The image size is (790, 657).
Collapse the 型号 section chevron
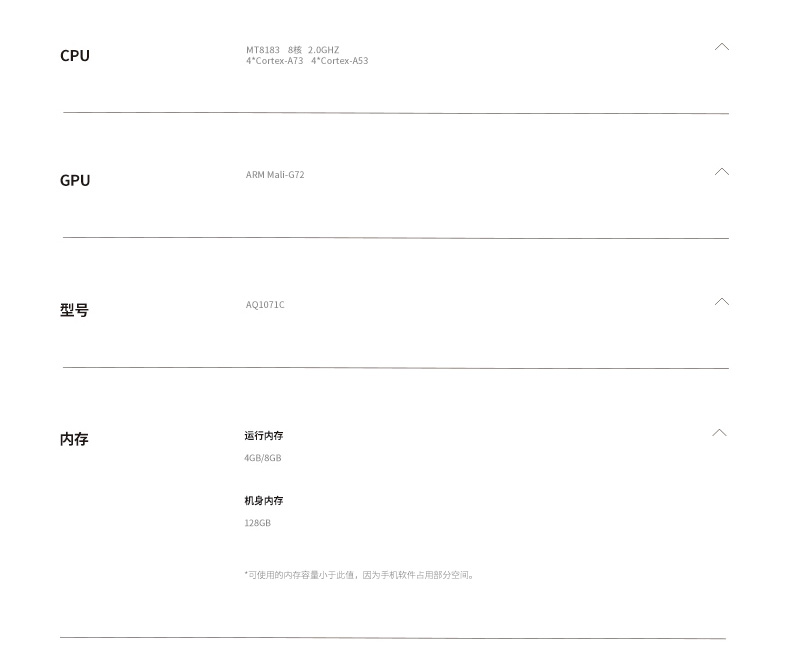(x=721, y=301)
